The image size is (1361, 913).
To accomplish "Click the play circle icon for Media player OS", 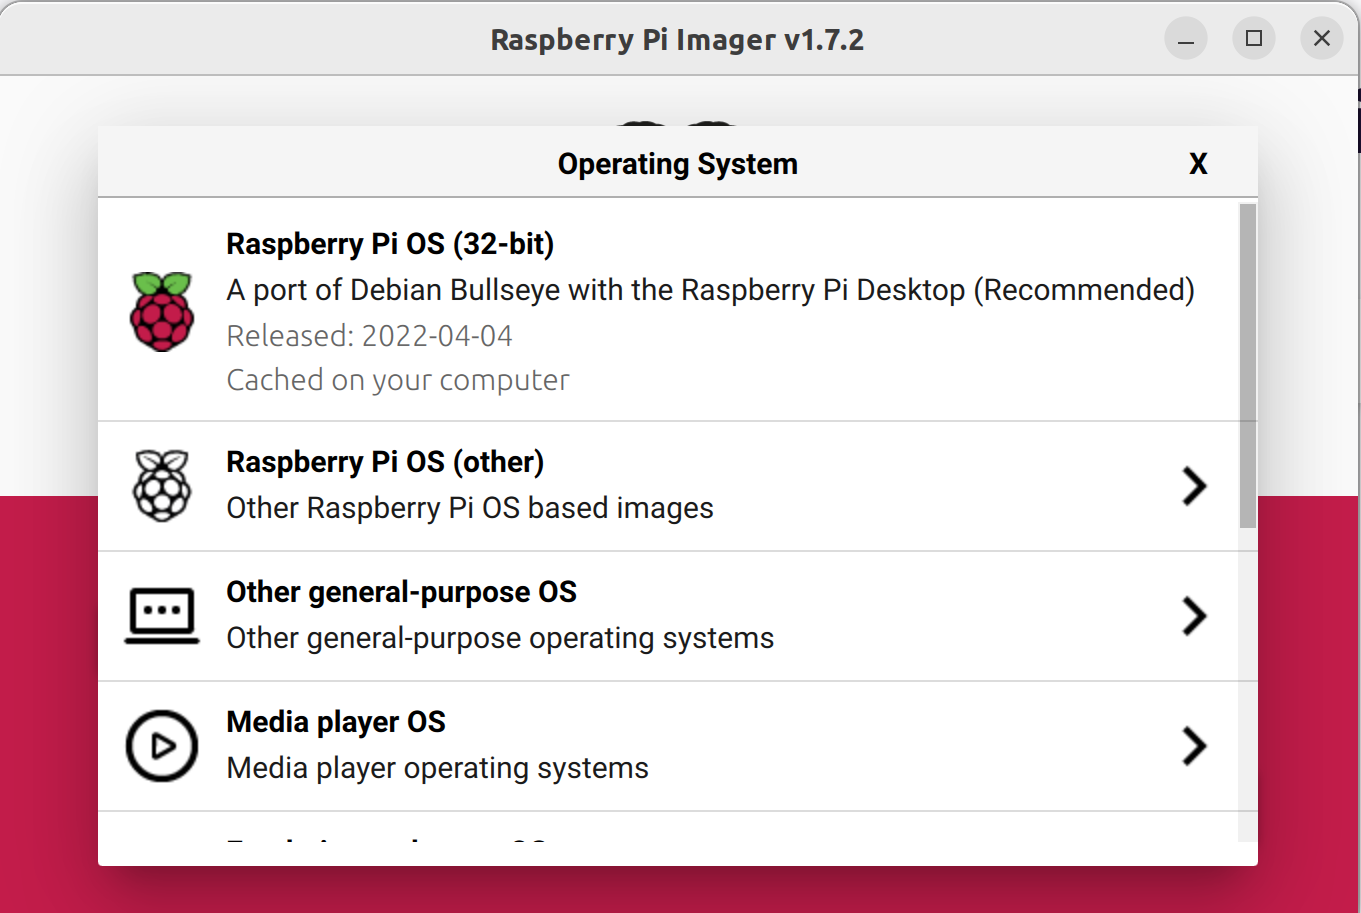I will (x=162, y=746).
